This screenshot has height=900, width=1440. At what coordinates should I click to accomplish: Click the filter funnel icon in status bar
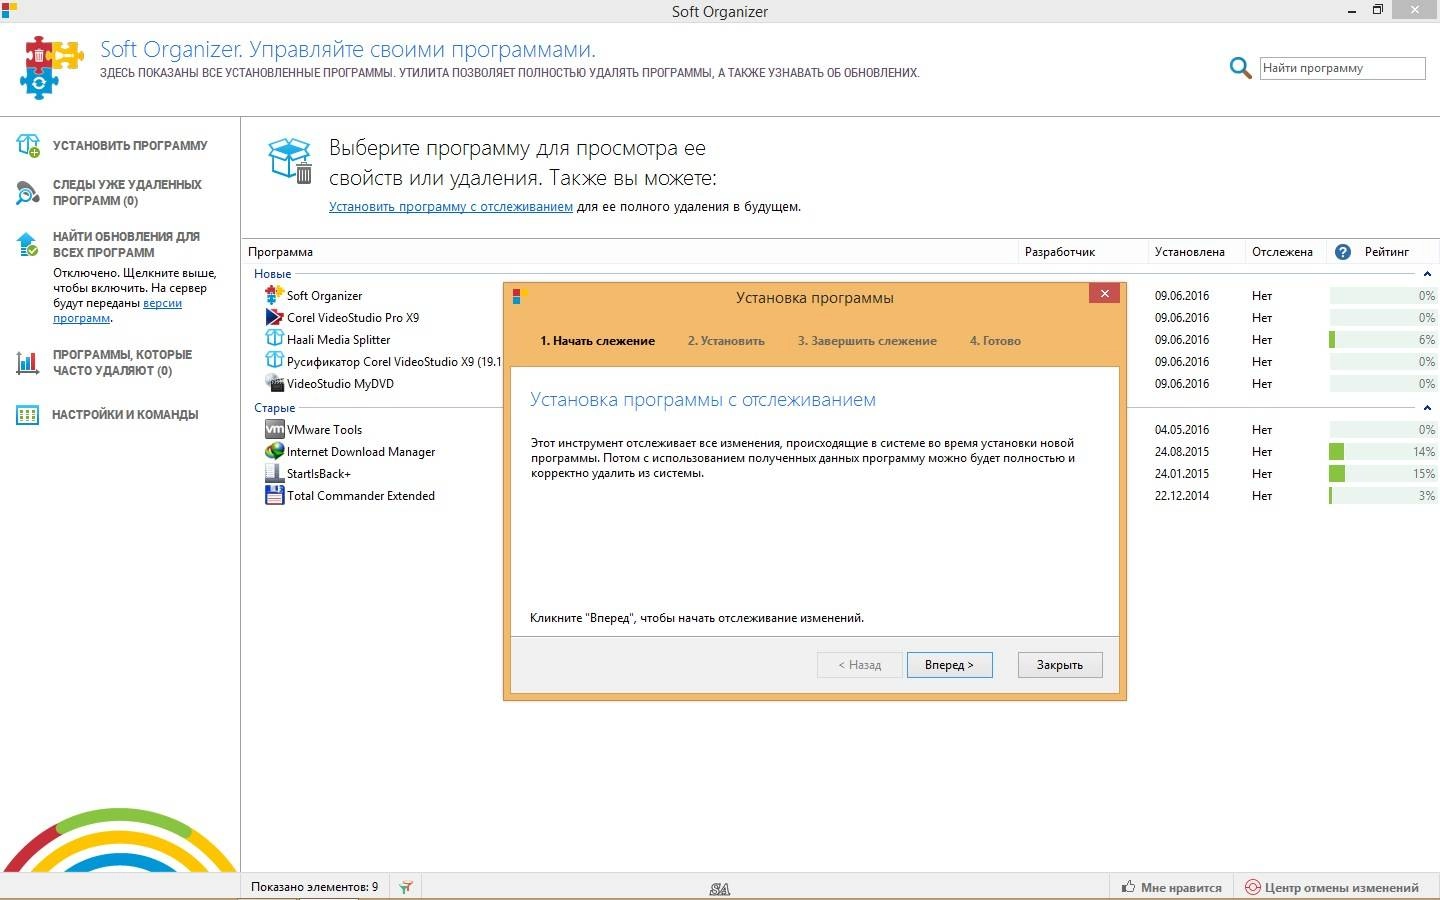(x=406, y=887)
